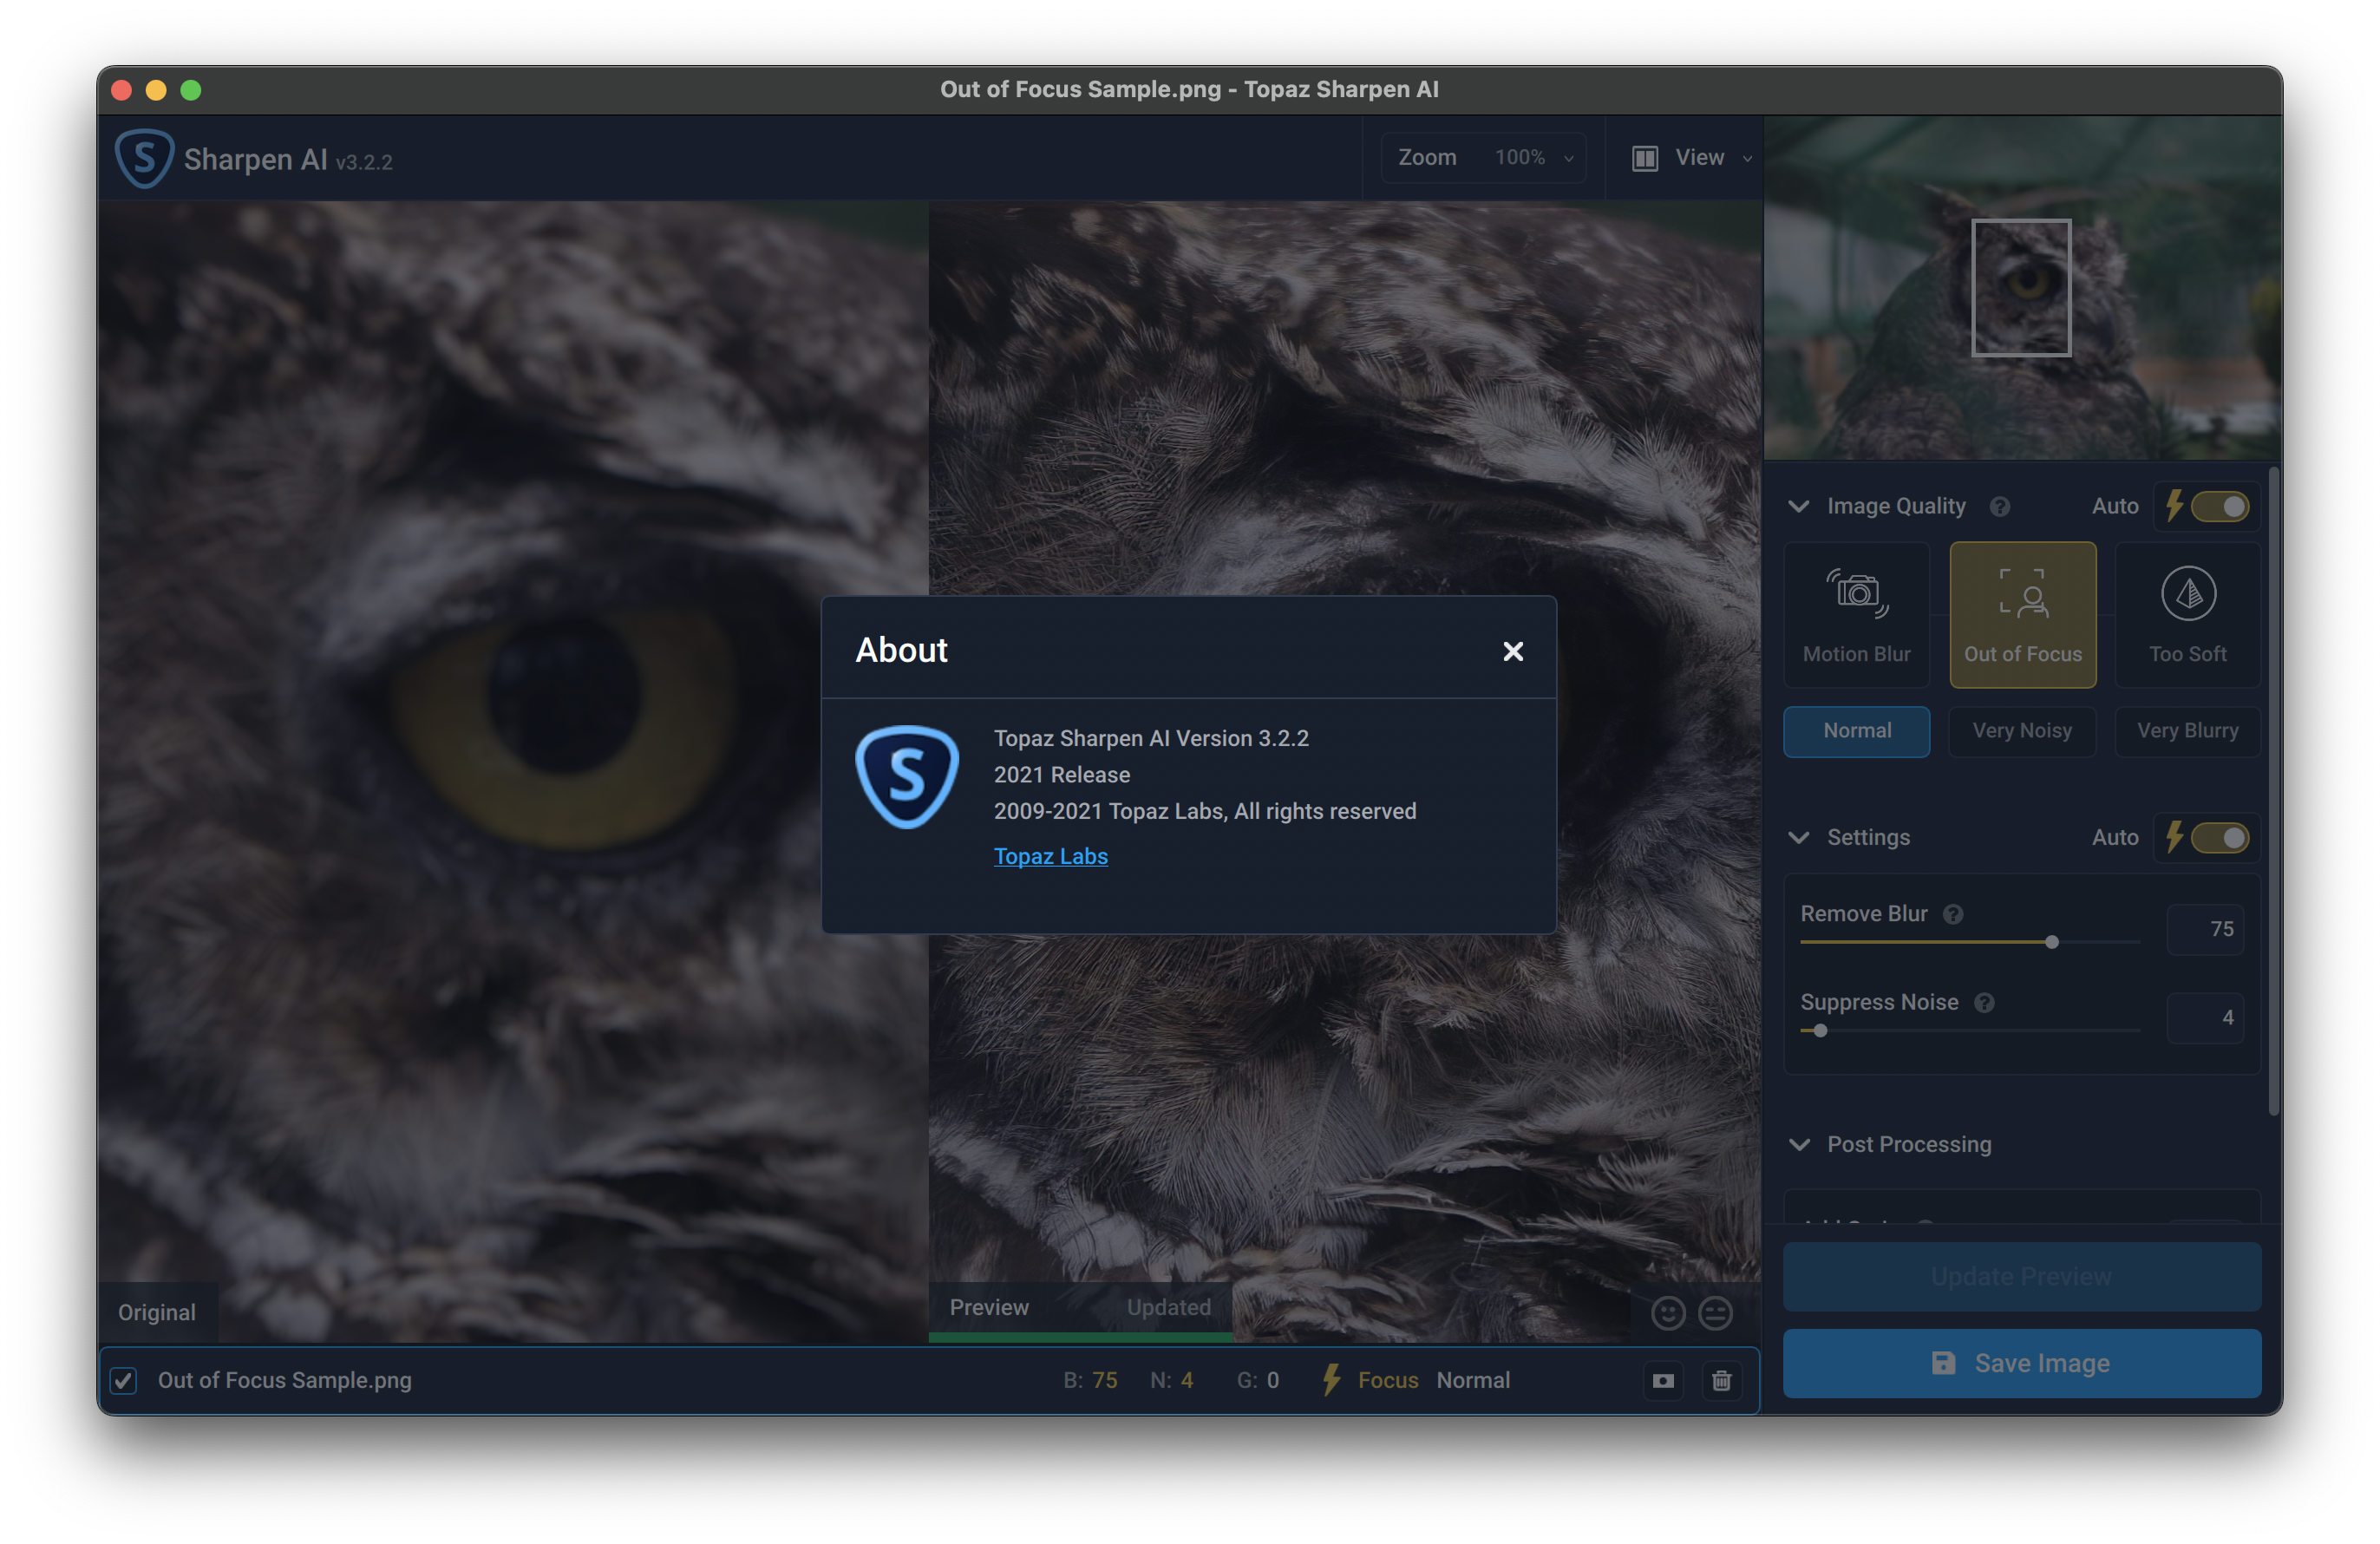This screenshot has width=2380, height=1544.
Task: Toggle Image Quality Auto switch
Action: [2219, 507]
